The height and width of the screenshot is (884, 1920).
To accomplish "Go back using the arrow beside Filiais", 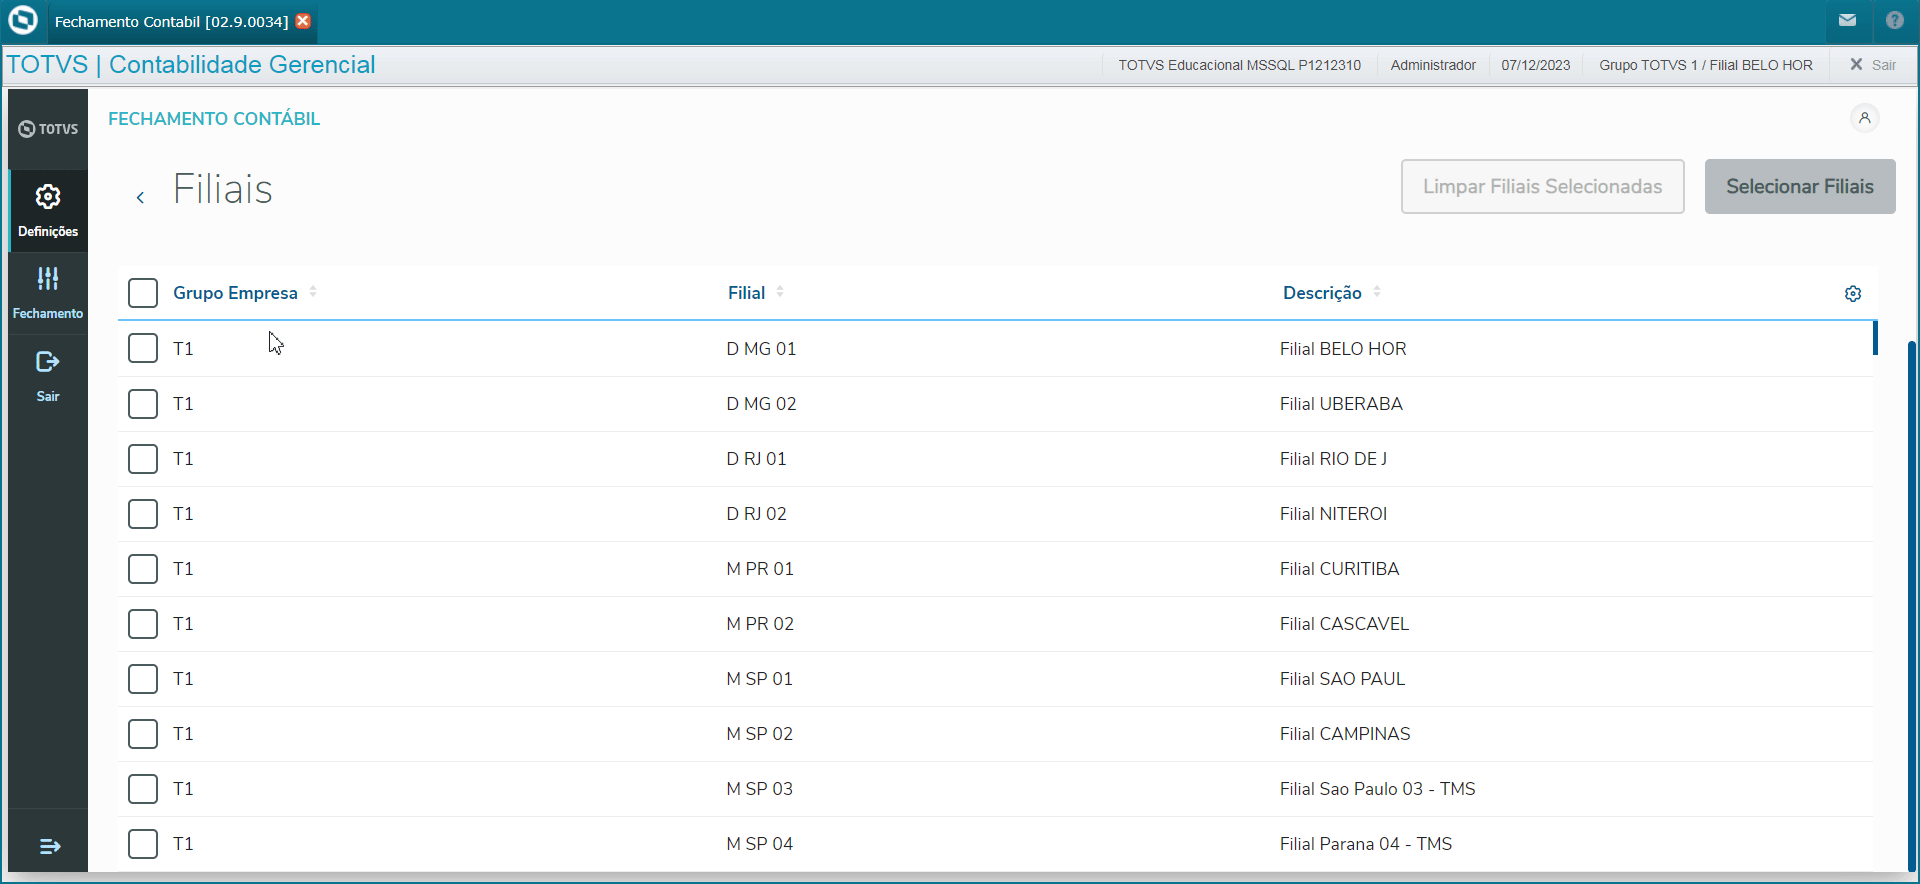I will coord(140,197).
